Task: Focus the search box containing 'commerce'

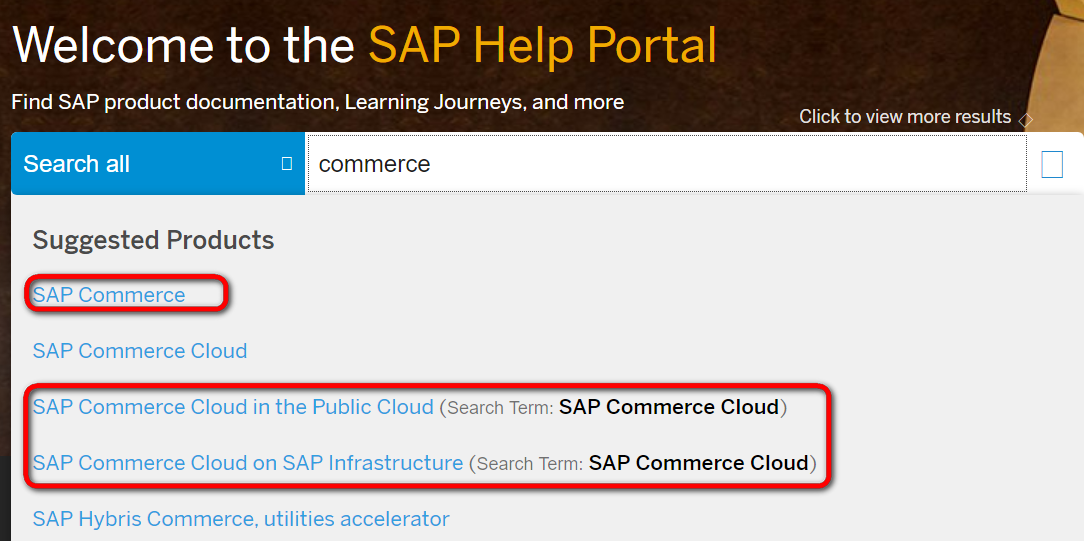Action: (x=666, y=164)
